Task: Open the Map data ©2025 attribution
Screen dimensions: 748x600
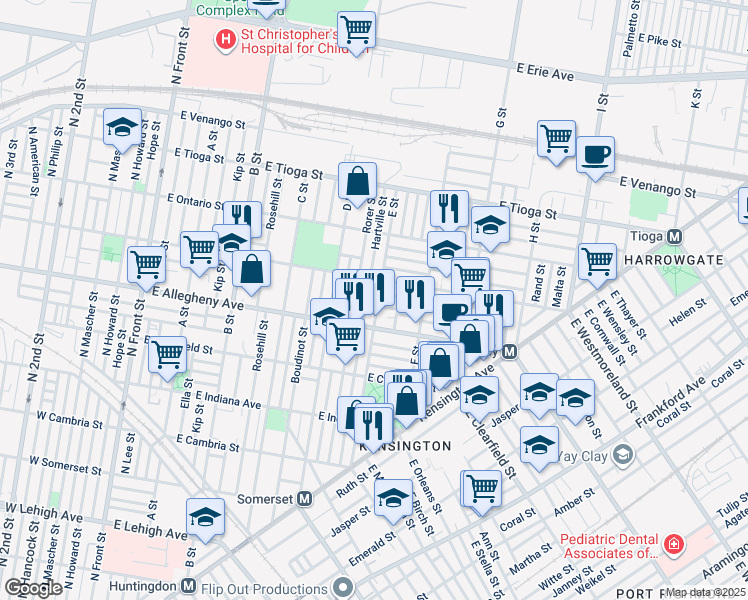Action: 706,593
